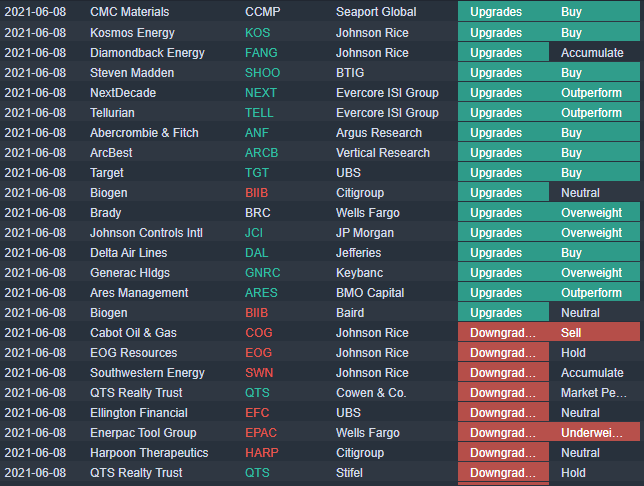Open the red COG ticker link

click(x=258, y=333)
